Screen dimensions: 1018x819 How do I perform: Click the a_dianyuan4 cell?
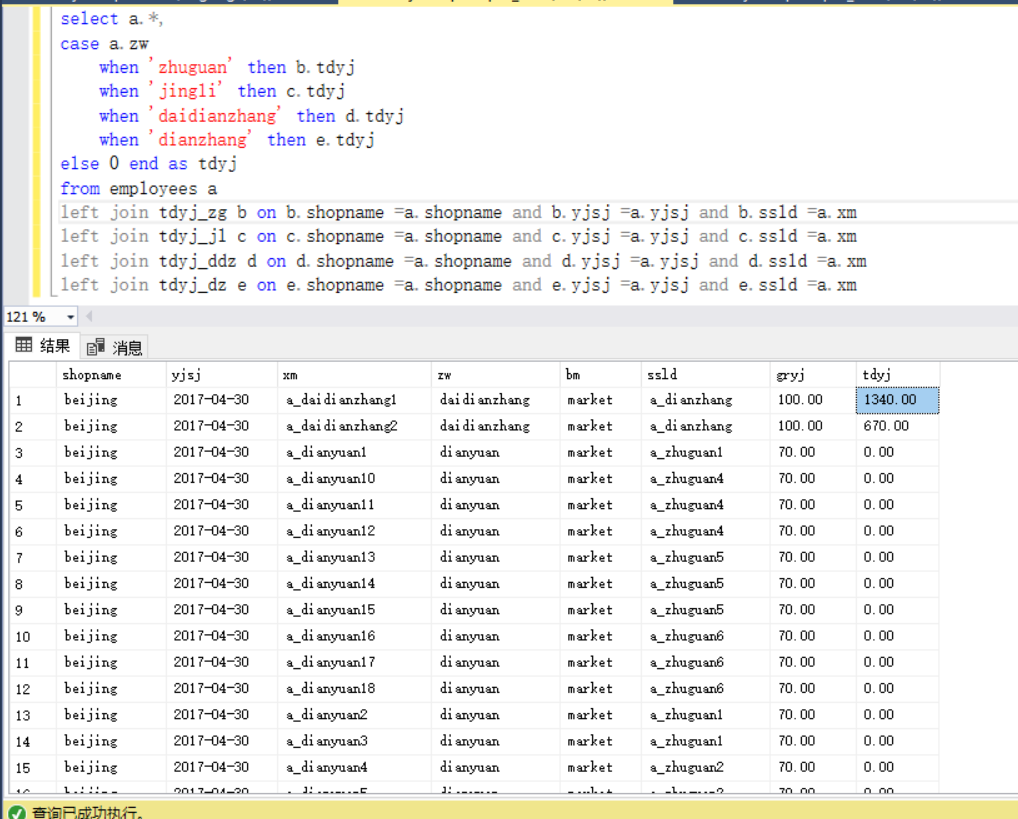coord(354,768)
